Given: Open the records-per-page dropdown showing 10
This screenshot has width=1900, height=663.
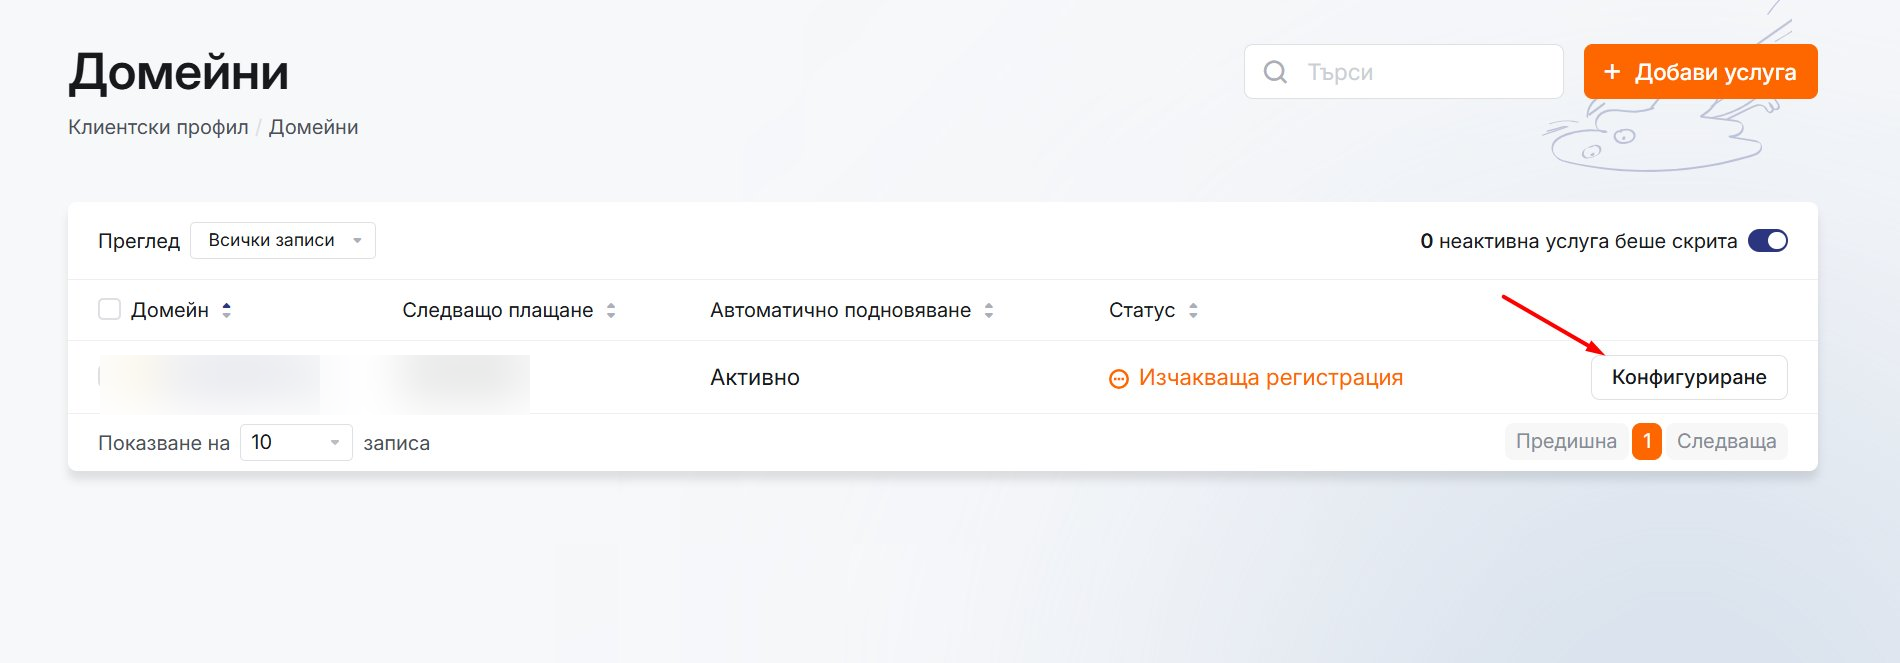Looking at the screenshot, I should [296, 442].
